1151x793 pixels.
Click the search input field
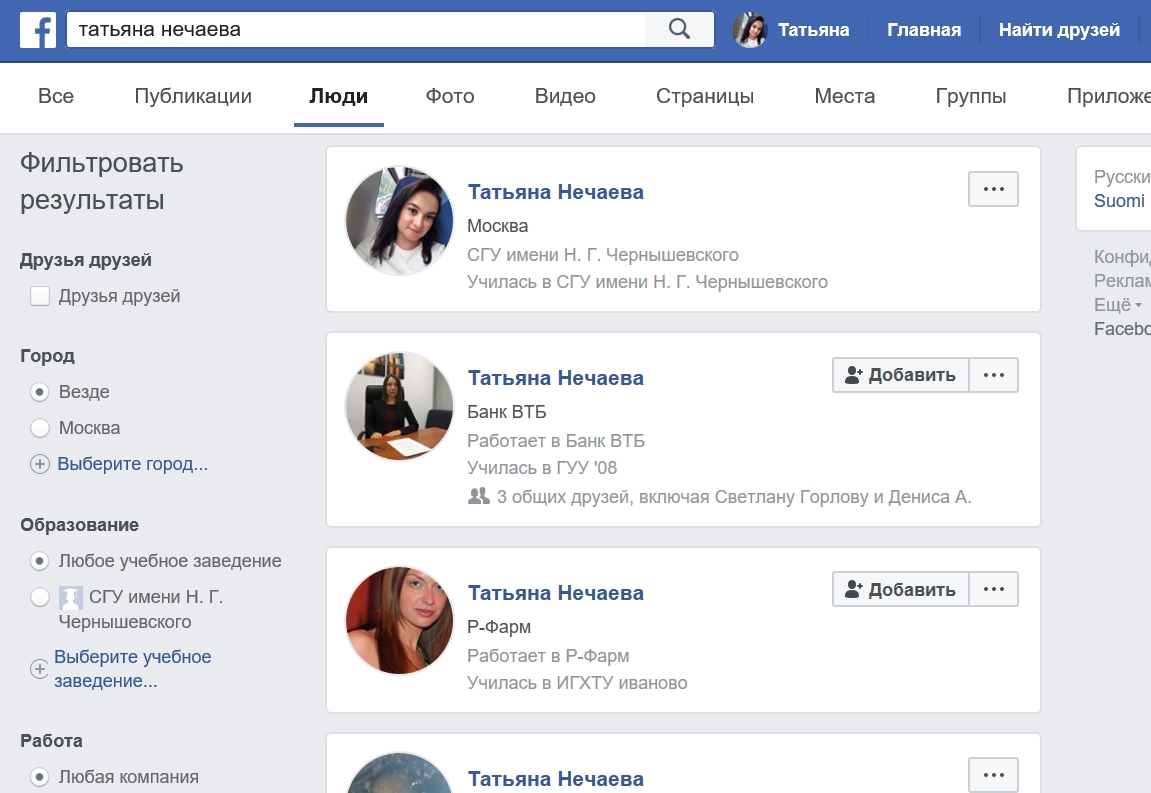356,29
